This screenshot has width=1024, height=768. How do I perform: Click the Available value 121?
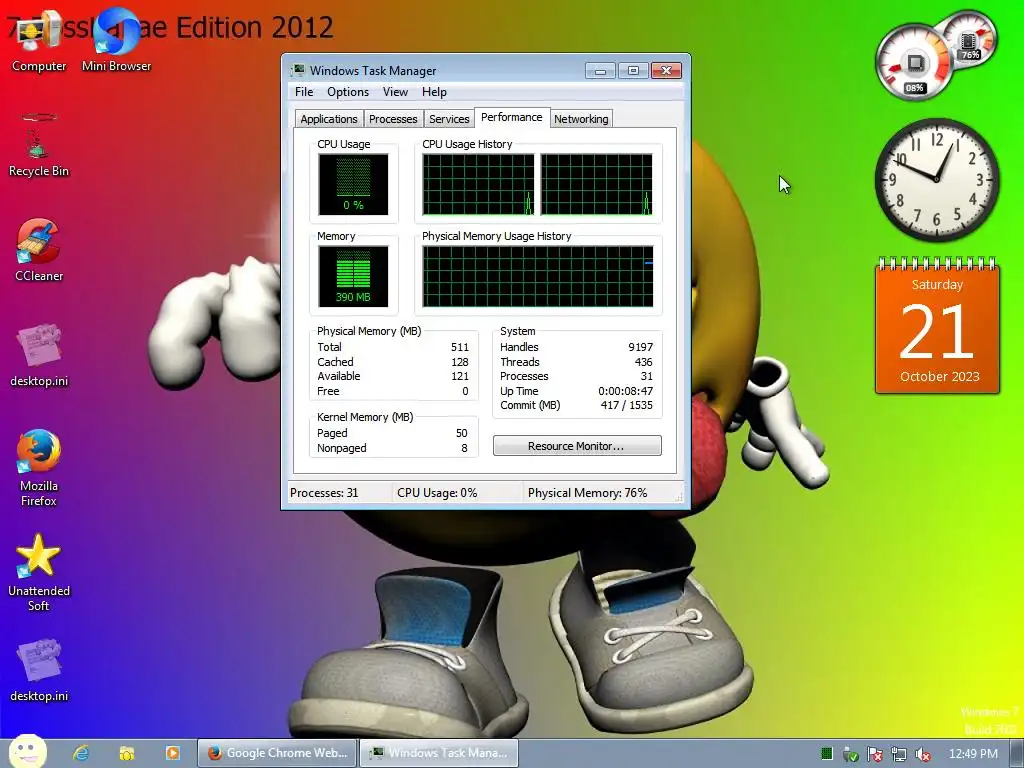460,376
